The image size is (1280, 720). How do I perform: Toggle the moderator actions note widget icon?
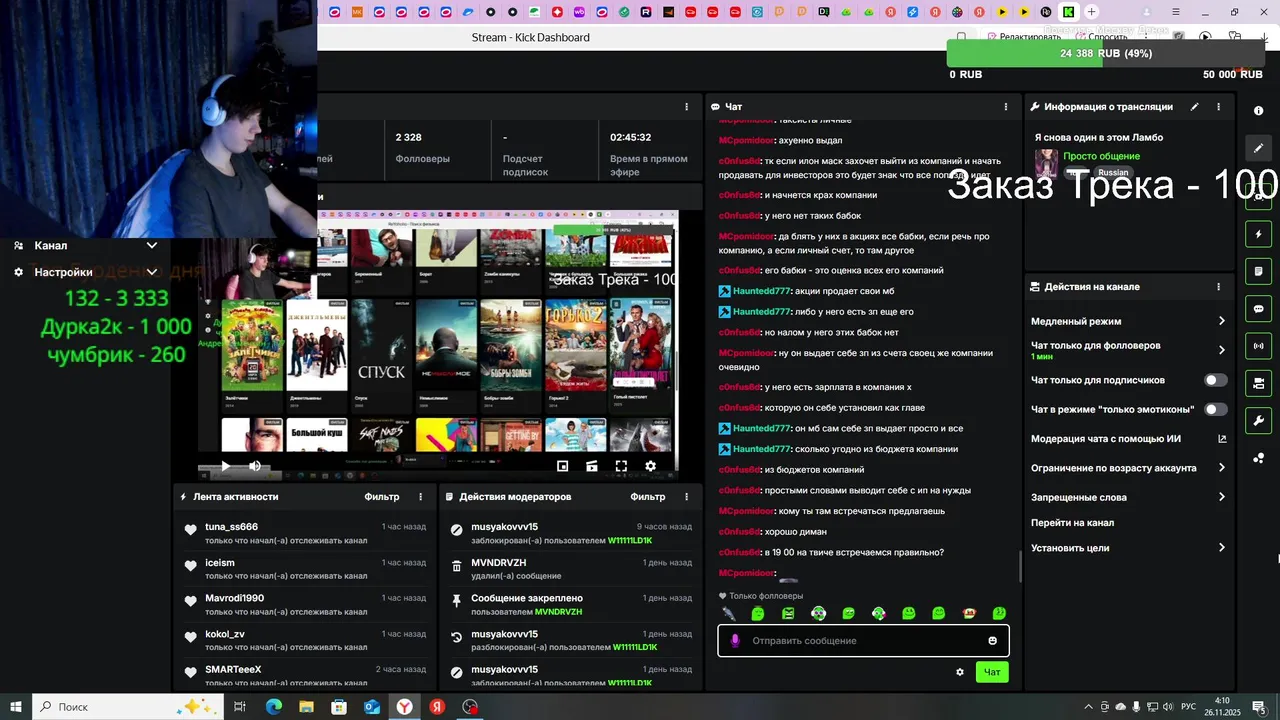tap(1258, 271)
